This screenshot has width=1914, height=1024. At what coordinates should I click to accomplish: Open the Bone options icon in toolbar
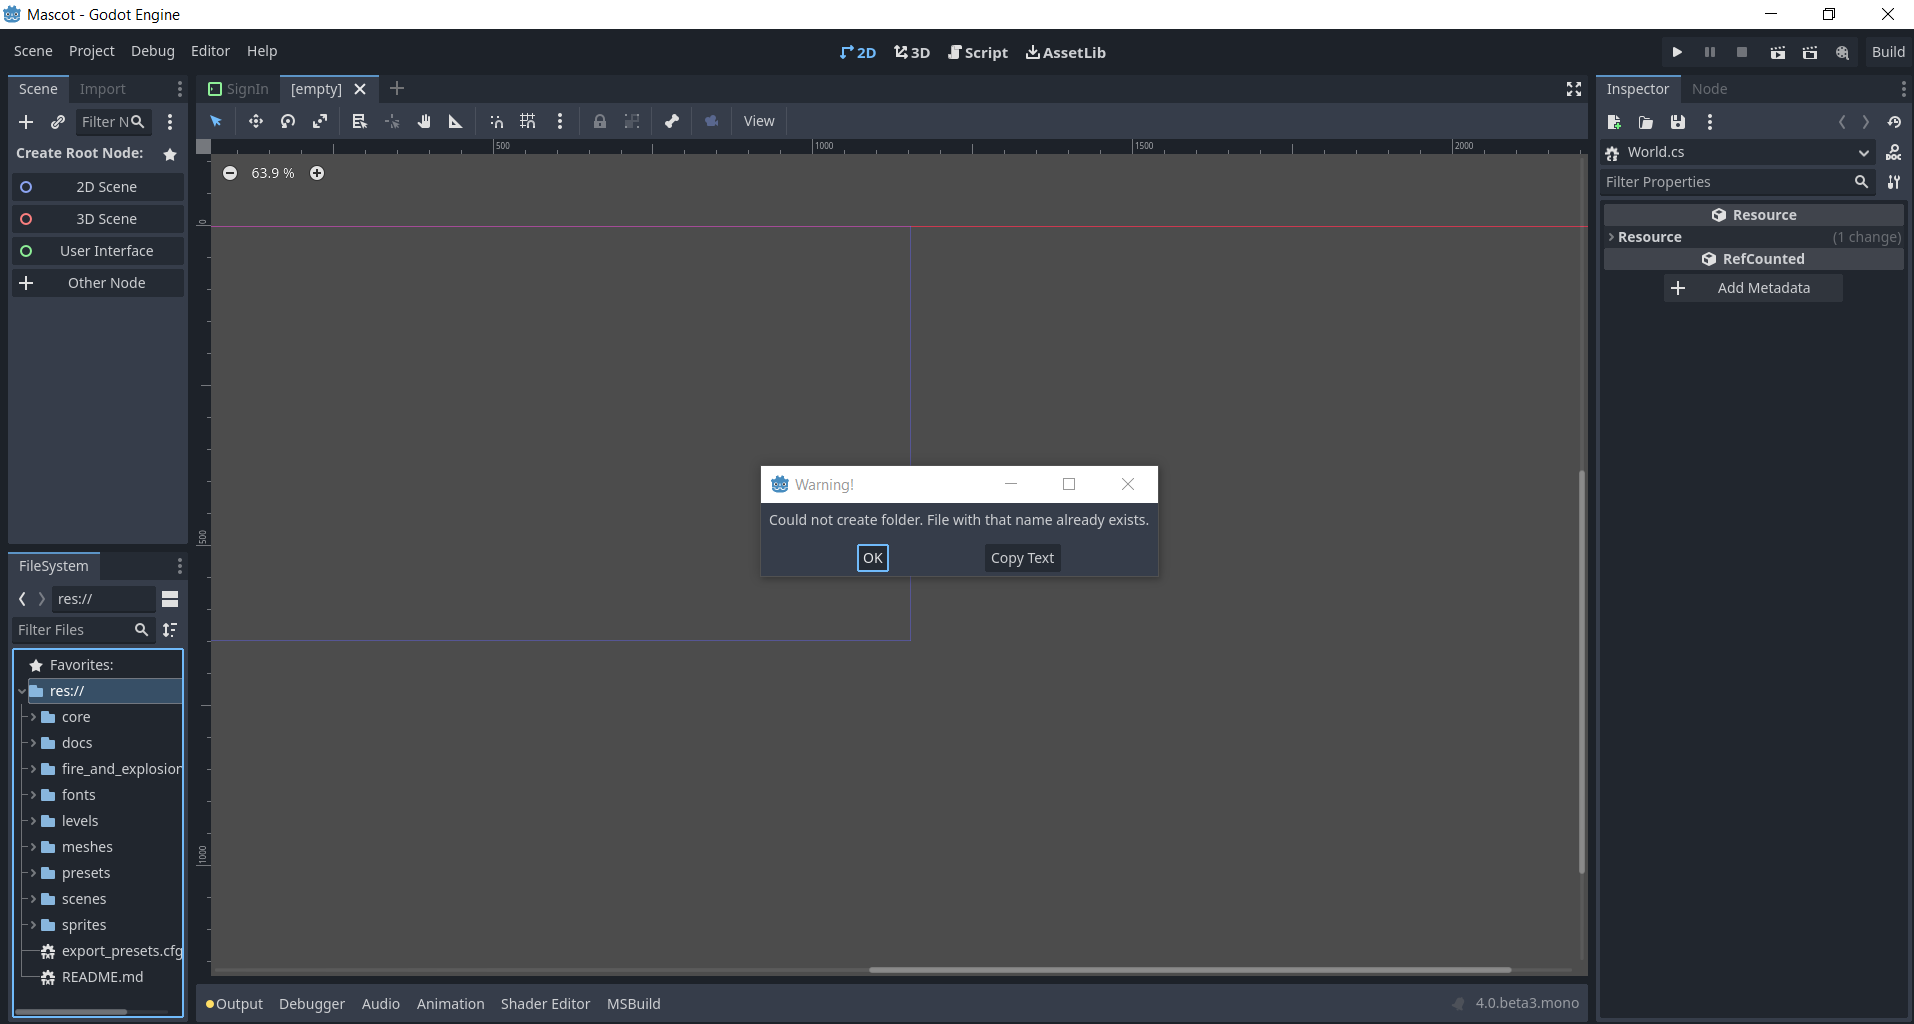point(671,121)
